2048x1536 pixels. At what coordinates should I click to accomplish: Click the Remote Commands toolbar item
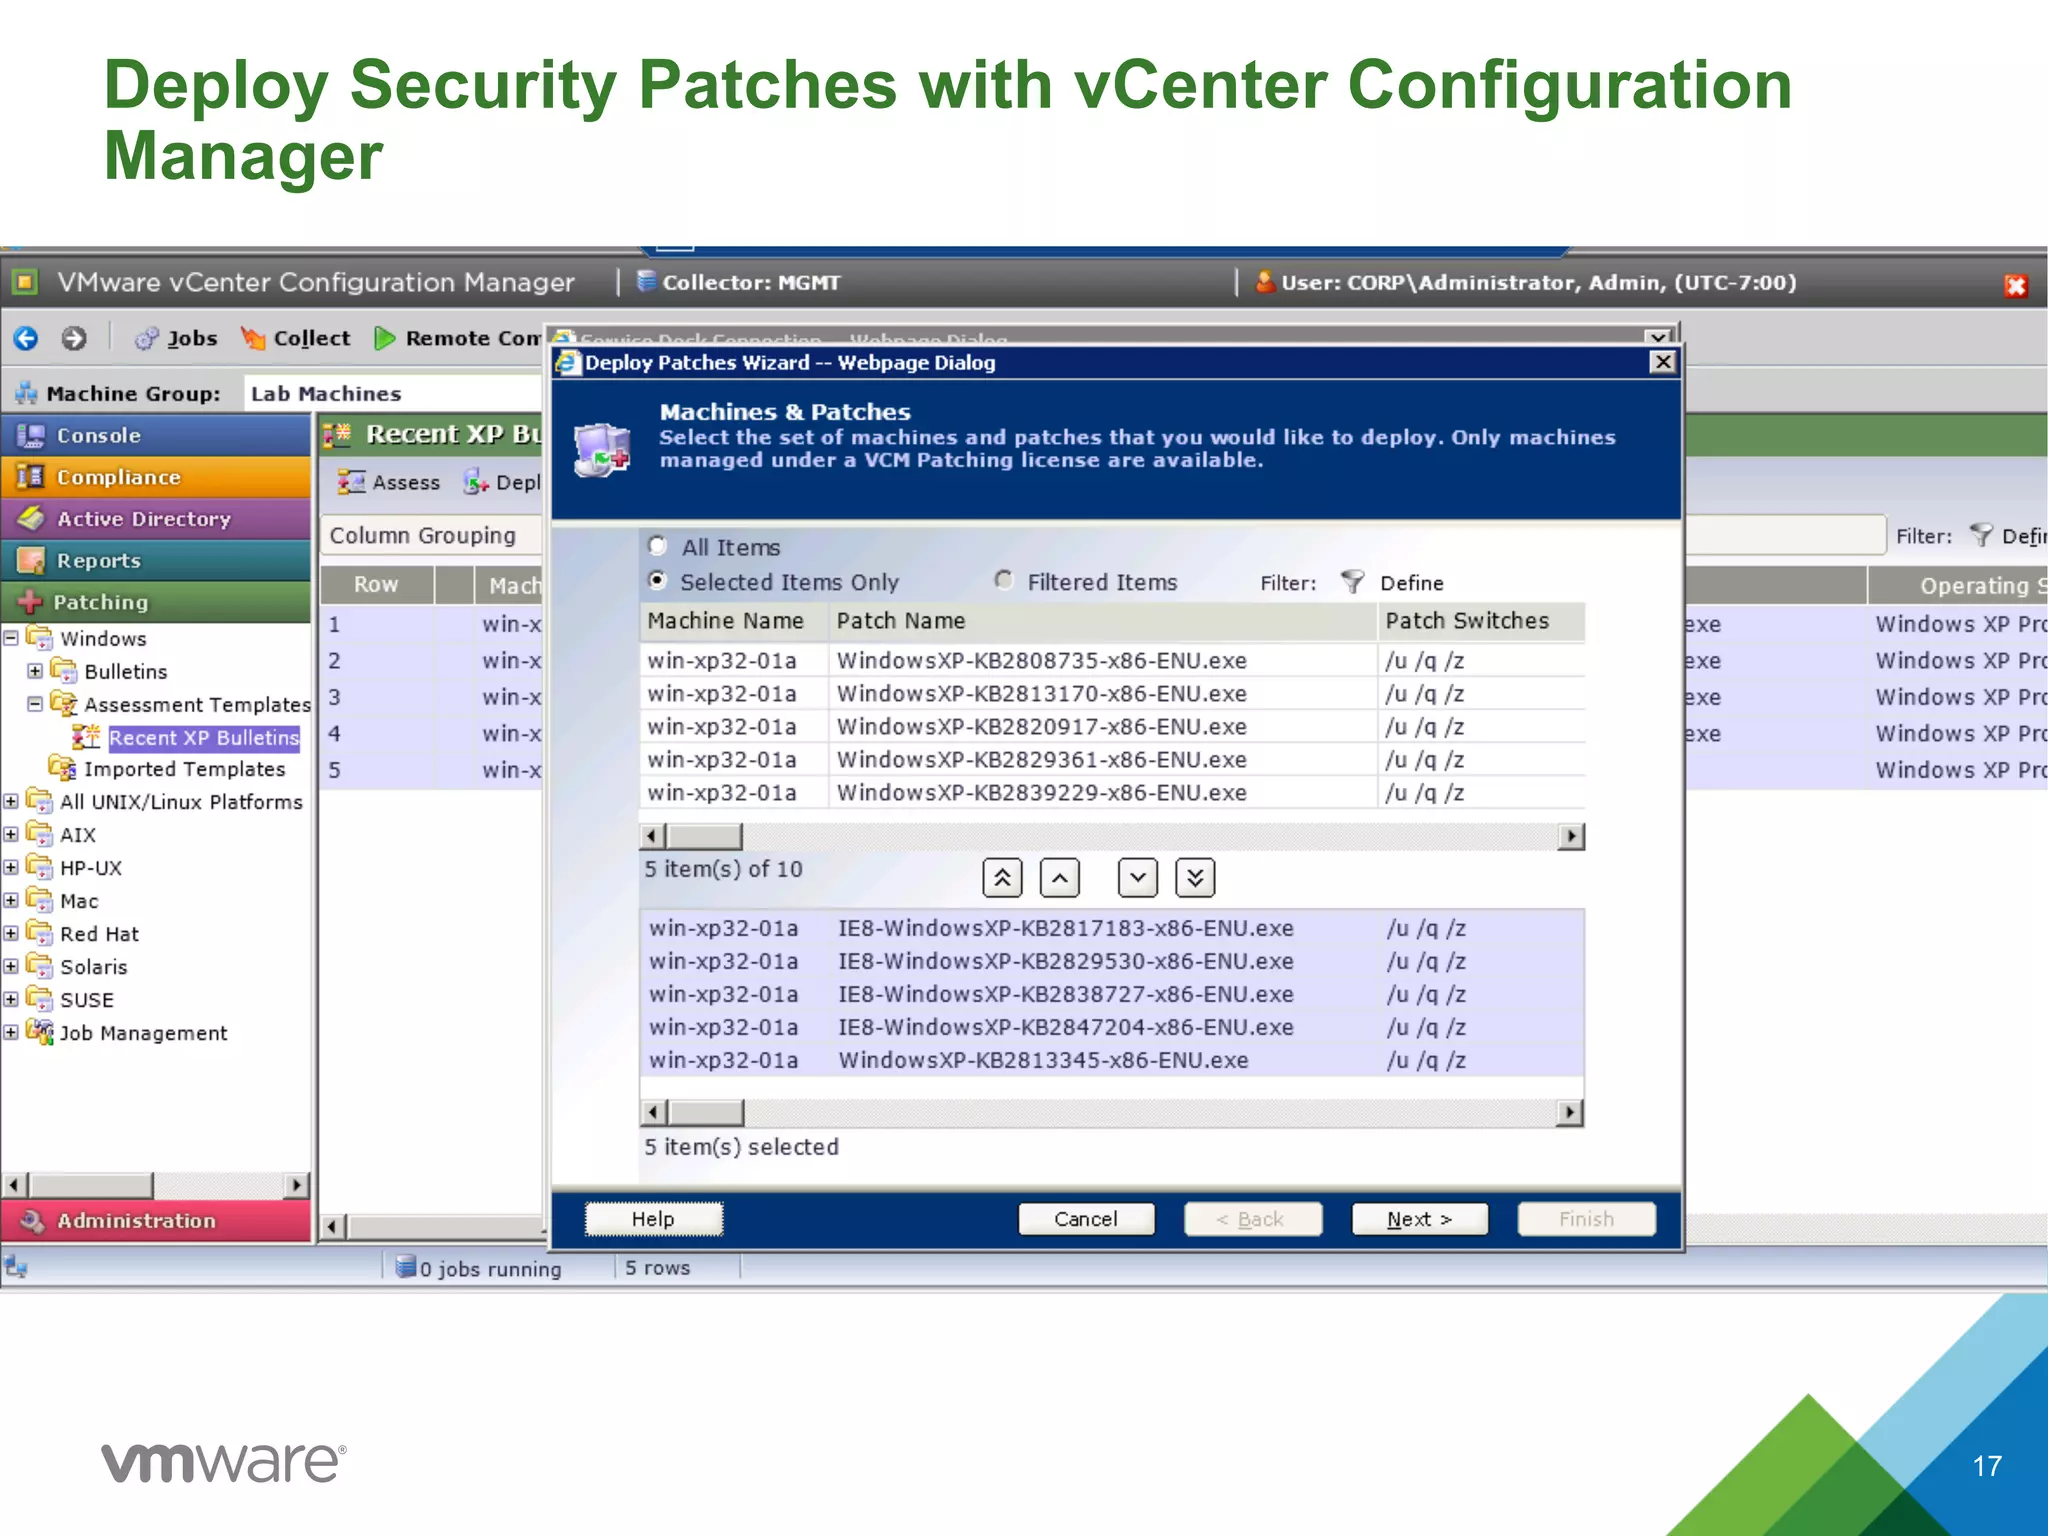(x=458, y=338)
